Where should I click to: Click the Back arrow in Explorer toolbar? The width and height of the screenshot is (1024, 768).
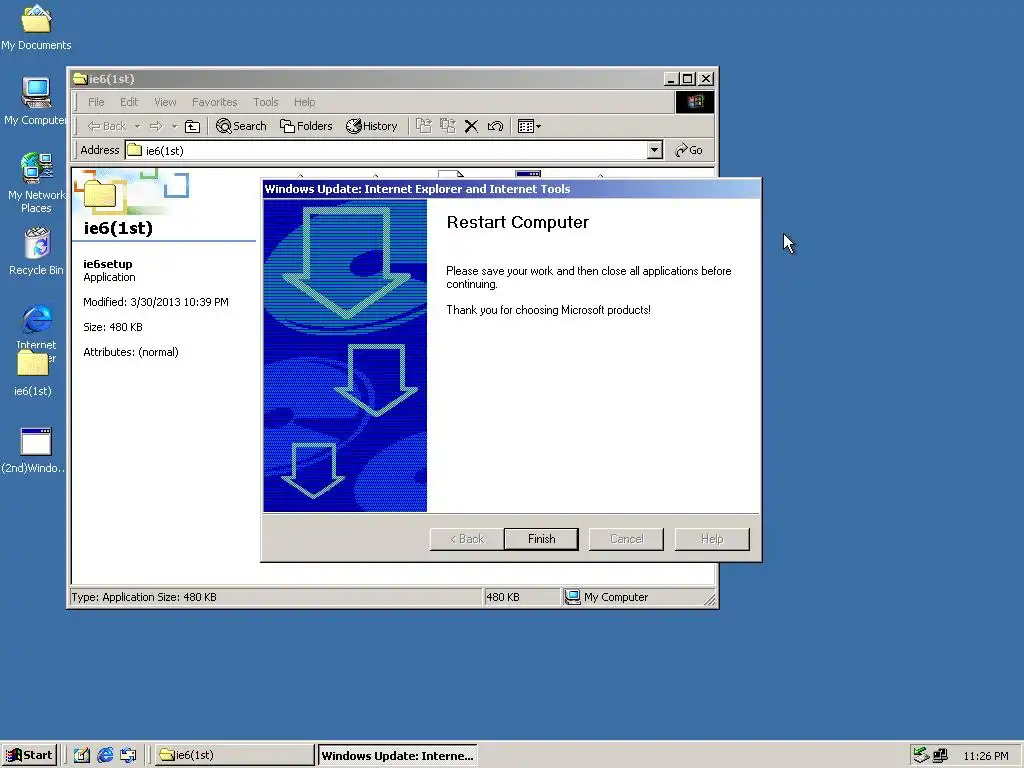pos(106,126)
